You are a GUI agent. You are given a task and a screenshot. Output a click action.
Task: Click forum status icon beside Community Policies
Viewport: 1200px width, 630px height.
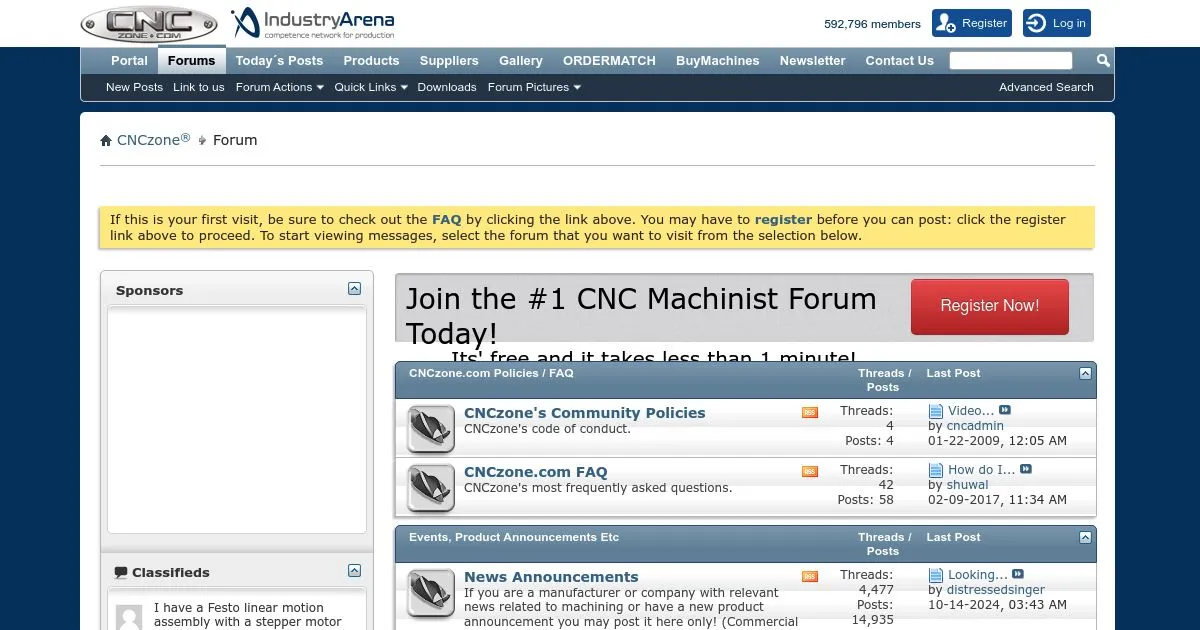click(431, 428)
